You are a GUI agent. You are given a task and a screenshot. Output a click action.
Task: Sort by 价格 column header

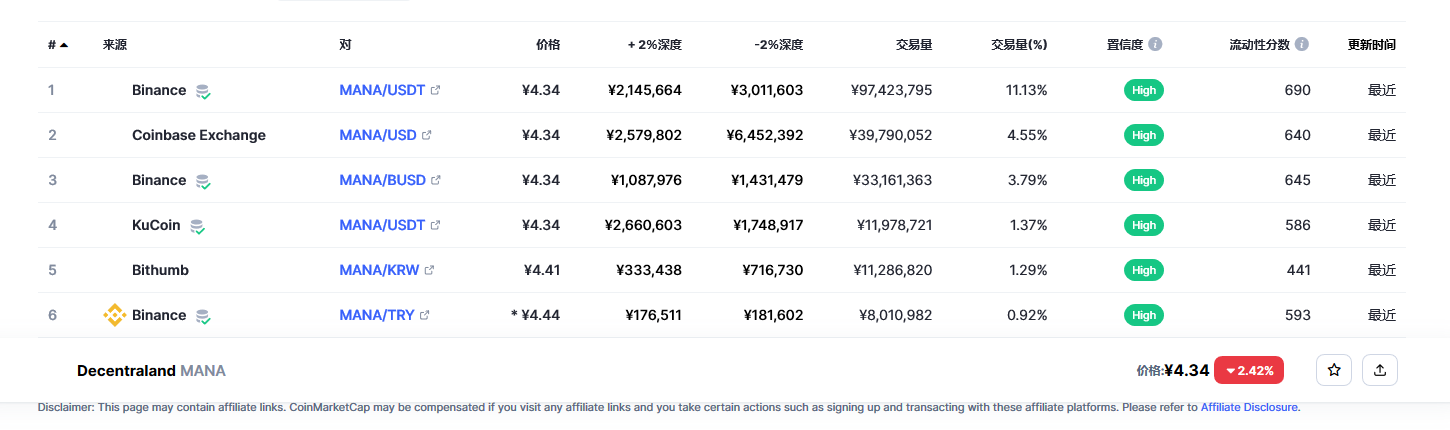[547, 44]
